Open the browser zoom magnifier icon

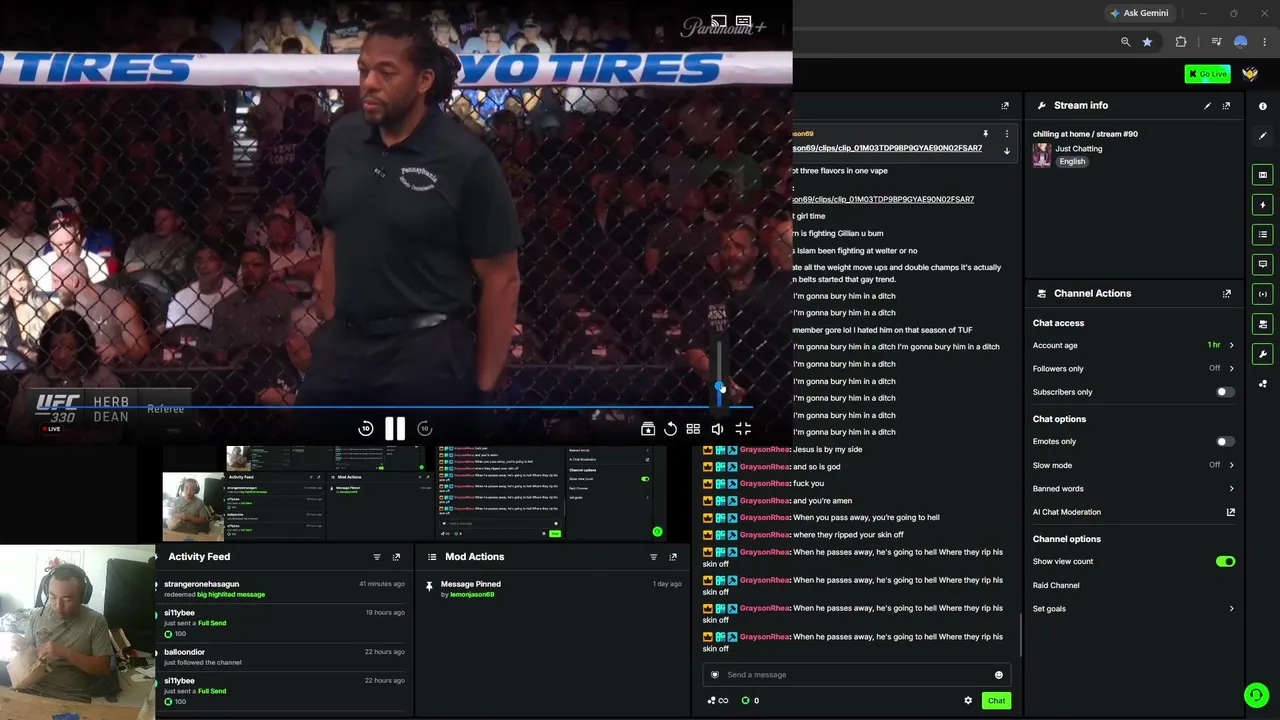(x=1125, y=42)
